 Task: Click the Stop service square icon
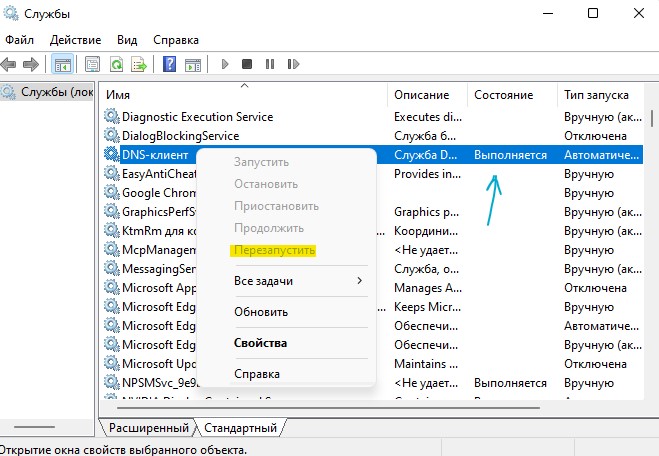point(247,64)
